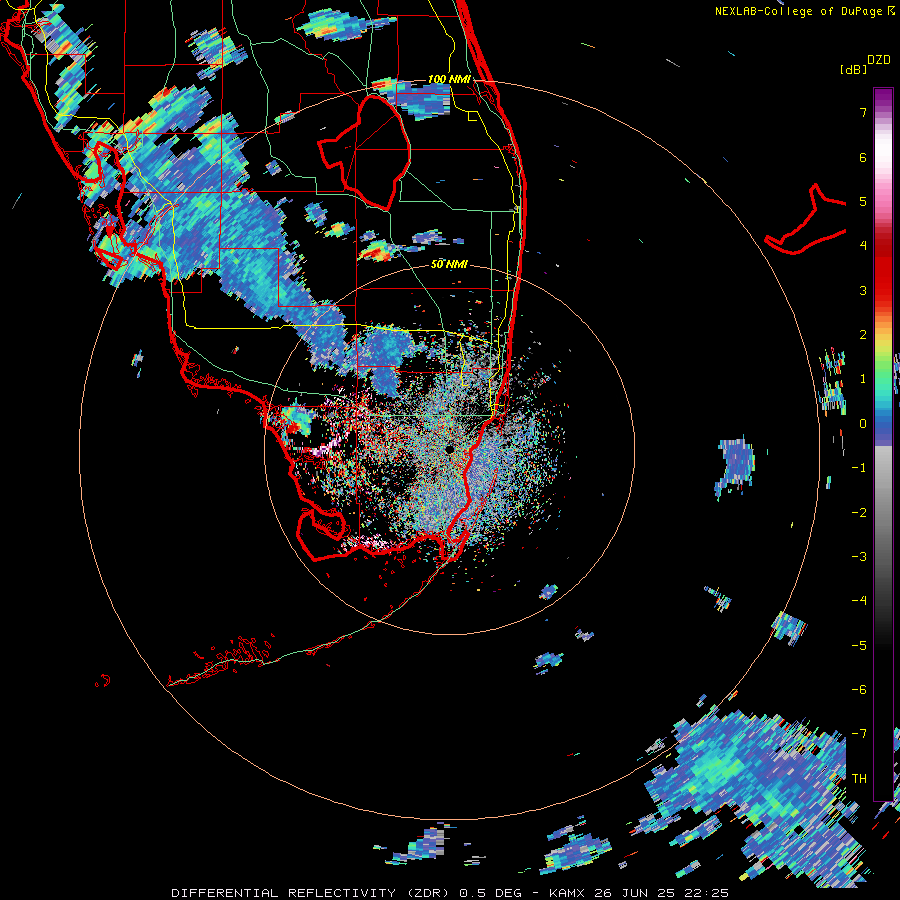Click the 0 value on the color scale
Image resolution: width=900 pixels, height=900 pixels.
point(863,424)
